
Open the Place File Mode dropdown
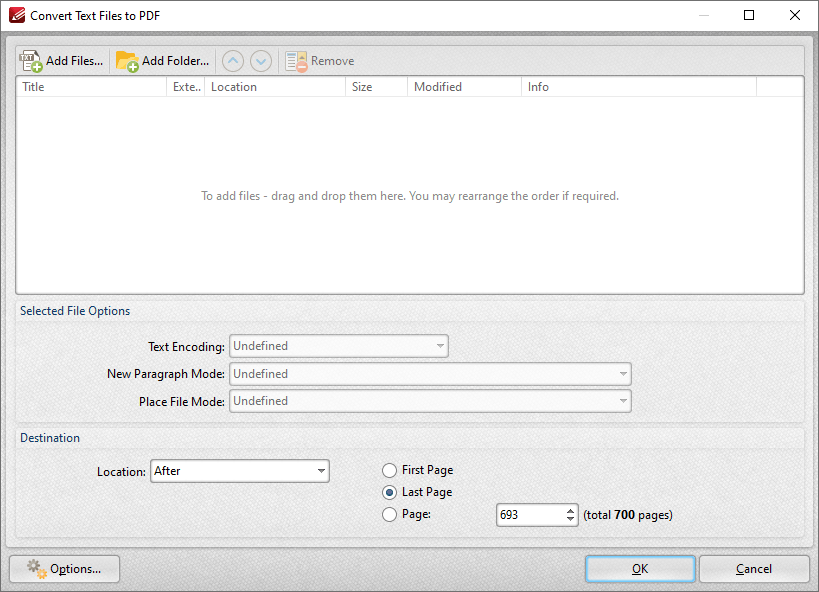(x=430, y=401)
